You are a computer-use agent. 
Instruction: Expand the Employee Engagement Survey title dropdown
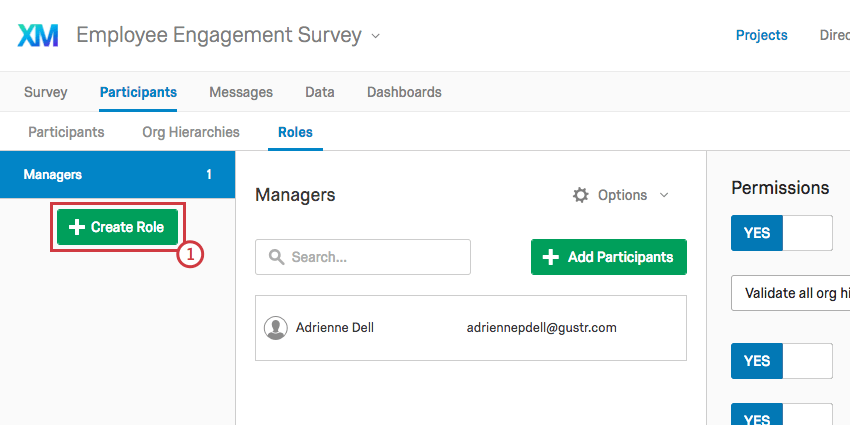click(375, 36)
